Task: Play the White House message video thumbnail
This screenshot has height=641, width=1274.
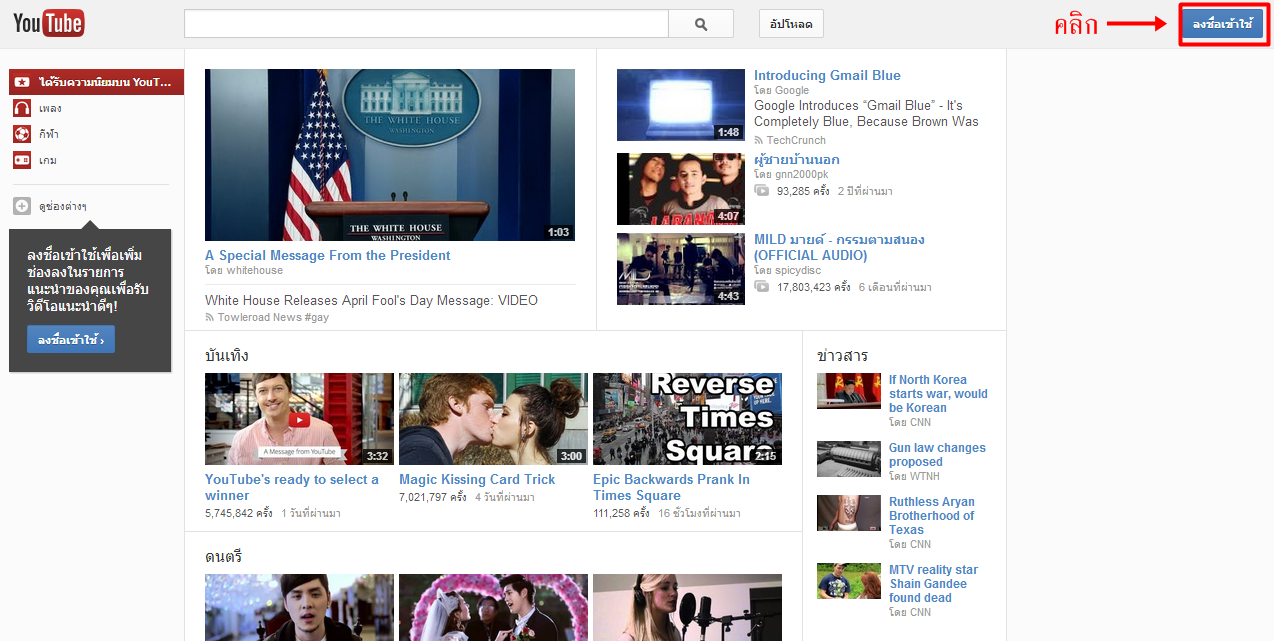Action: click(x=390, y=155)
